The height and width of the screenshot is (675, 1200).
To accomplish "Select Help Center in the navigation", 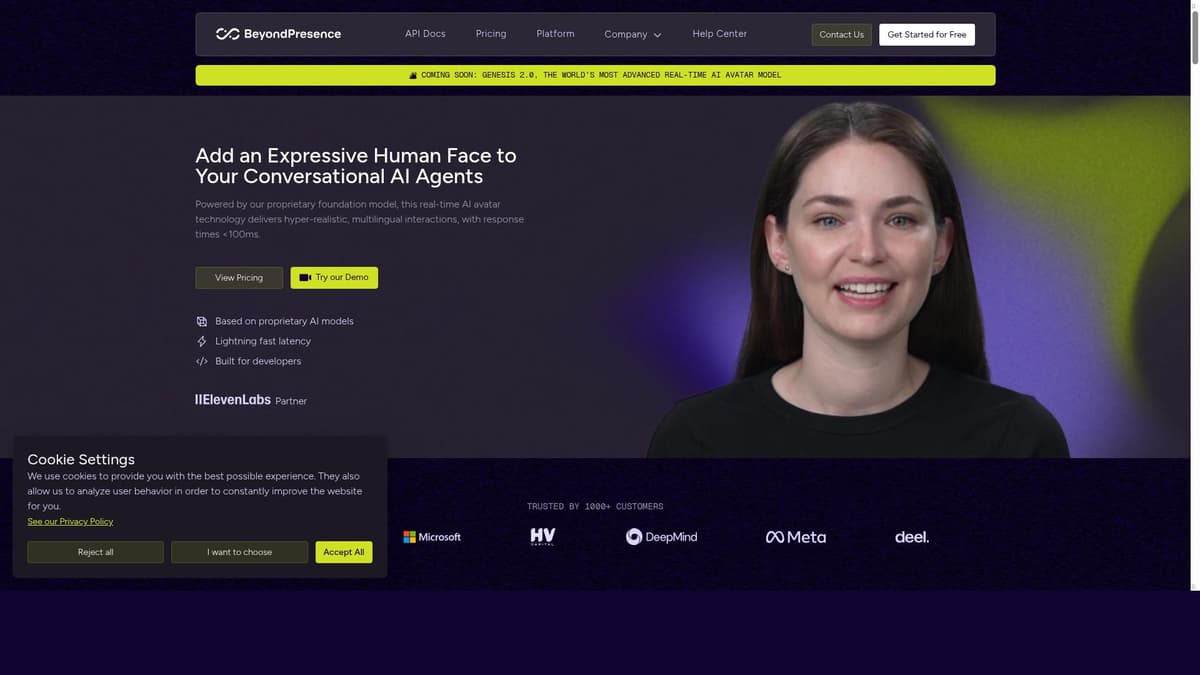I will pos(719,33).
